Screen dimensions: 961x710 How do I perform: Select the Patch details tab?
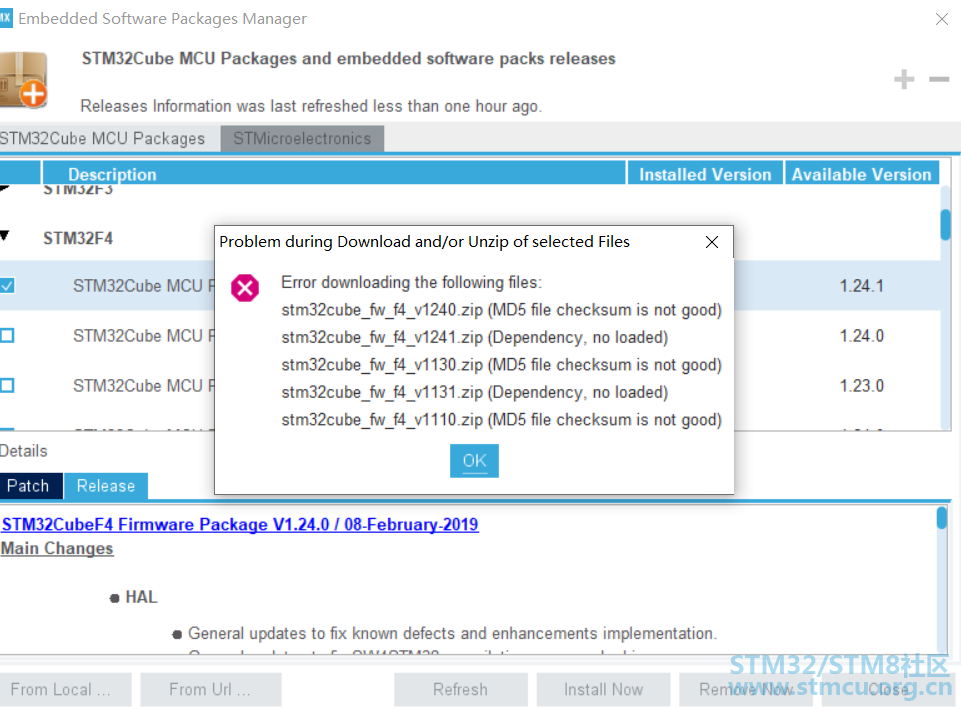point(29,486)
